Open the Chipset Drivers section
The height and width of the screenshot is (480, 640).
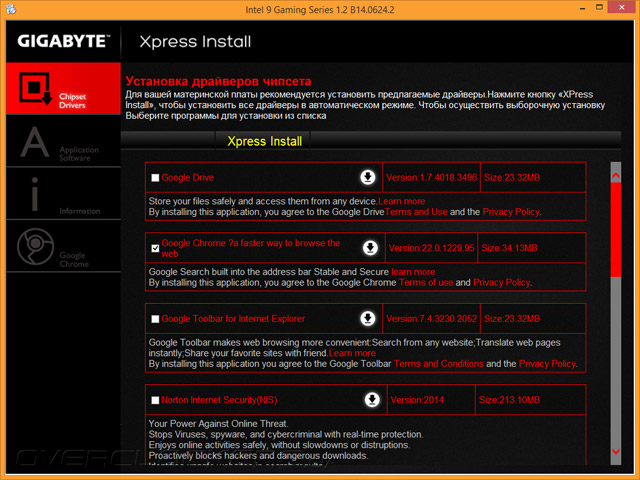point(63,89)
